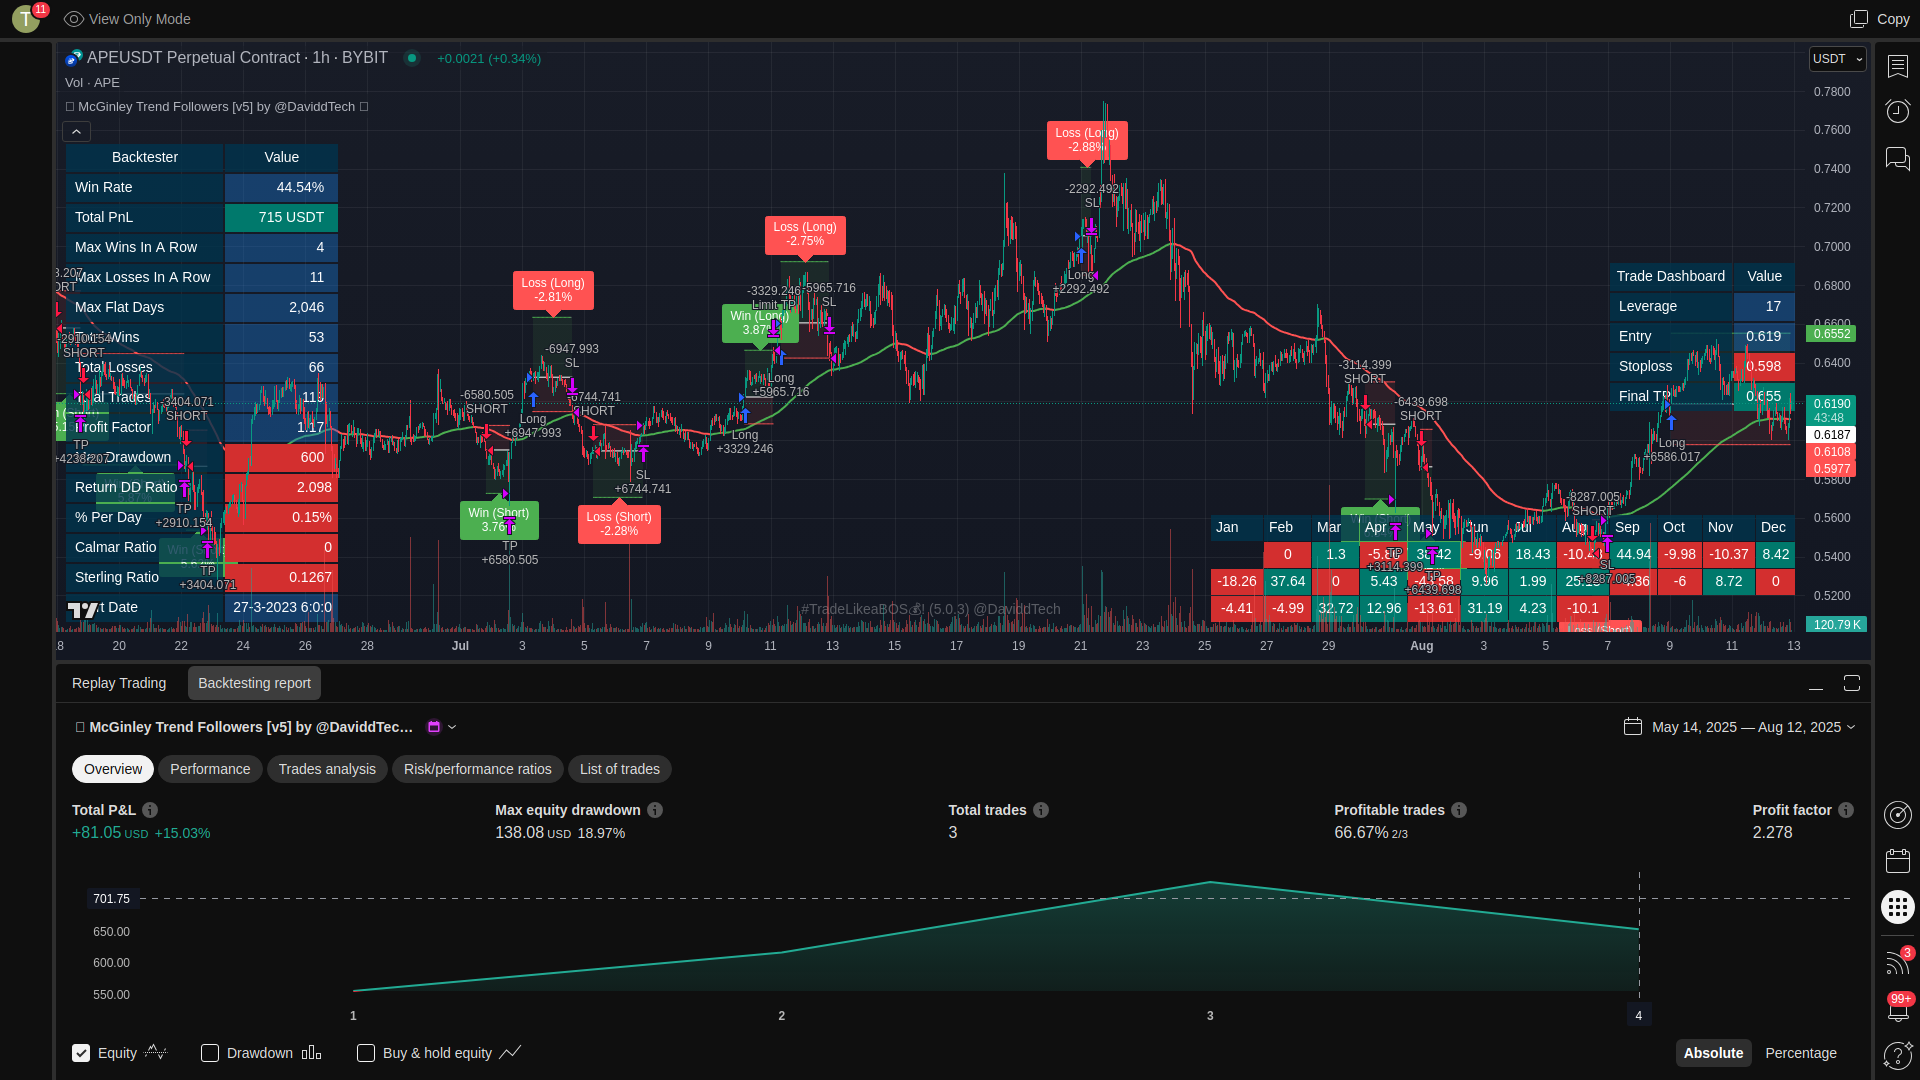Click the Loss (Long) -2.88% label
1920x1080 pixels.
click(1087, 140)
